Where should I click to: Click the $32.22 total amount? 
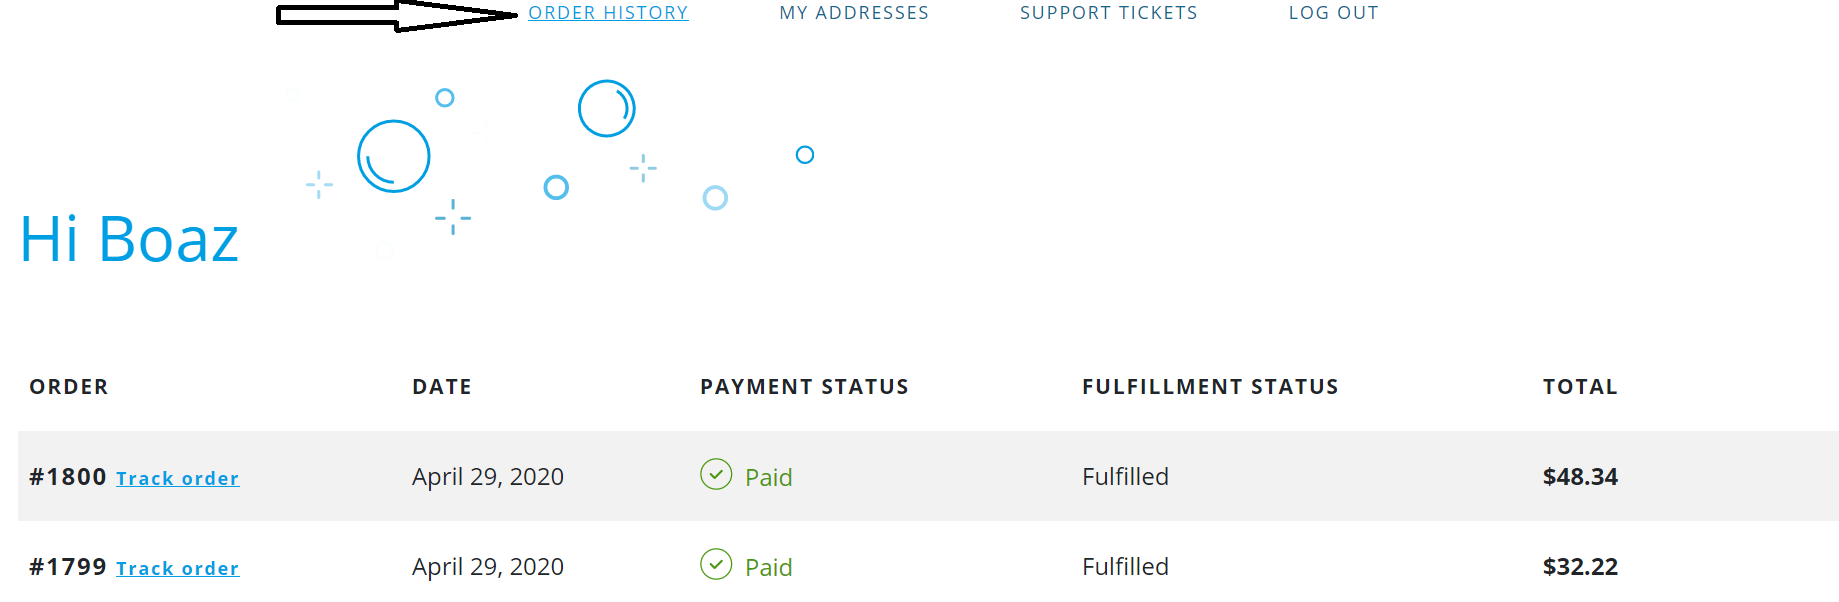coord(1580,567)
